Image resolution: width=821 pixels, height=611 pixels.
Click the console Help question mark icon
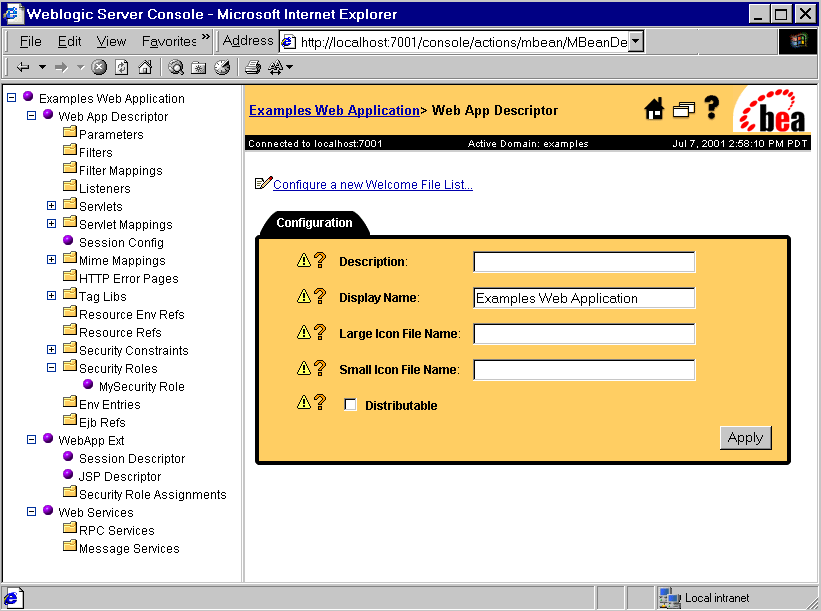[712, 107]
